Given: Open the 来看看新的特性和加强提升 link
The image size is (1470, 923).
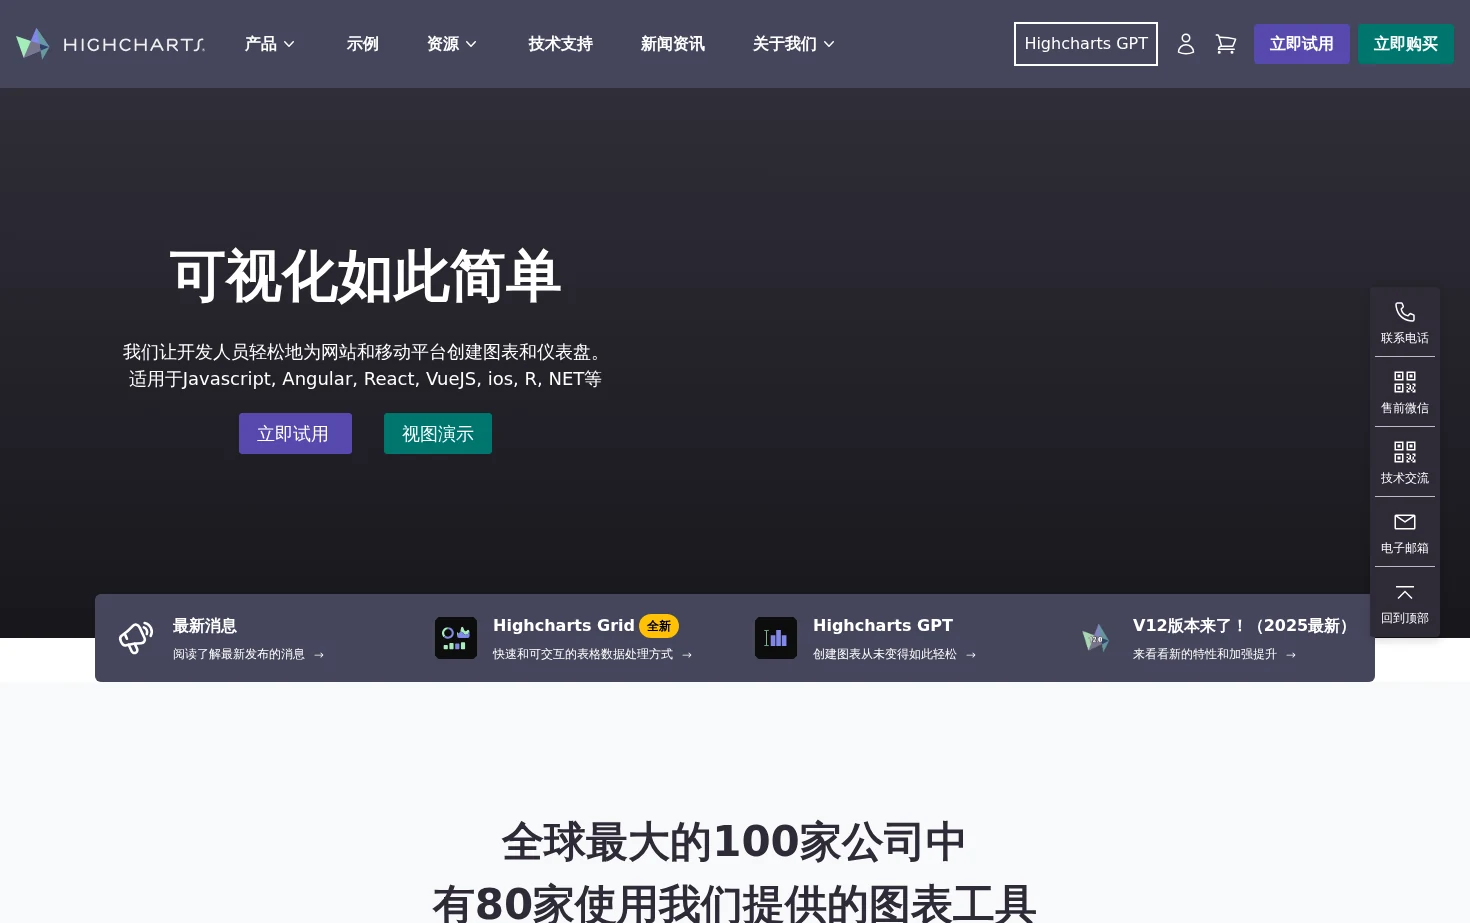Looking at the screenshot, I should [1214, 655].
